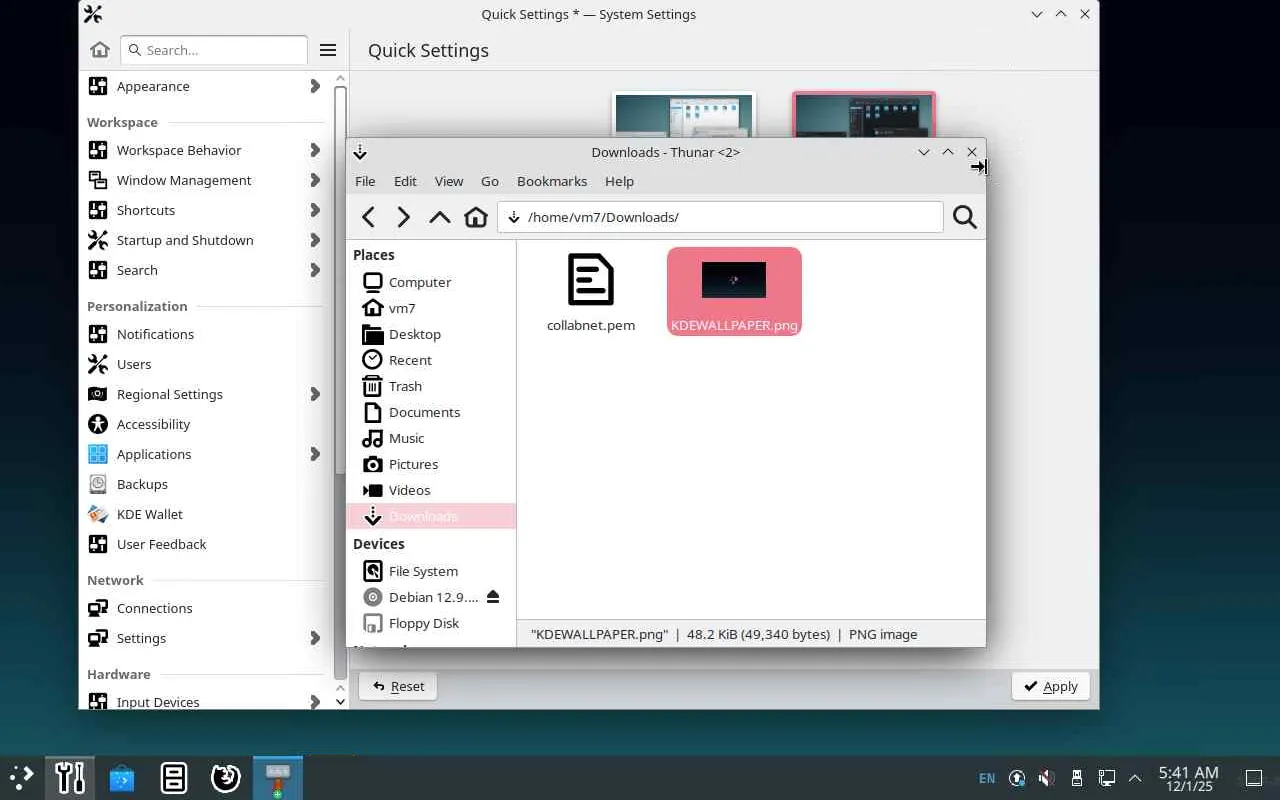The height and width of the screenshot is (800, 1280).
Task: Expand hidden system tray icons
Action: [1135, 778]
